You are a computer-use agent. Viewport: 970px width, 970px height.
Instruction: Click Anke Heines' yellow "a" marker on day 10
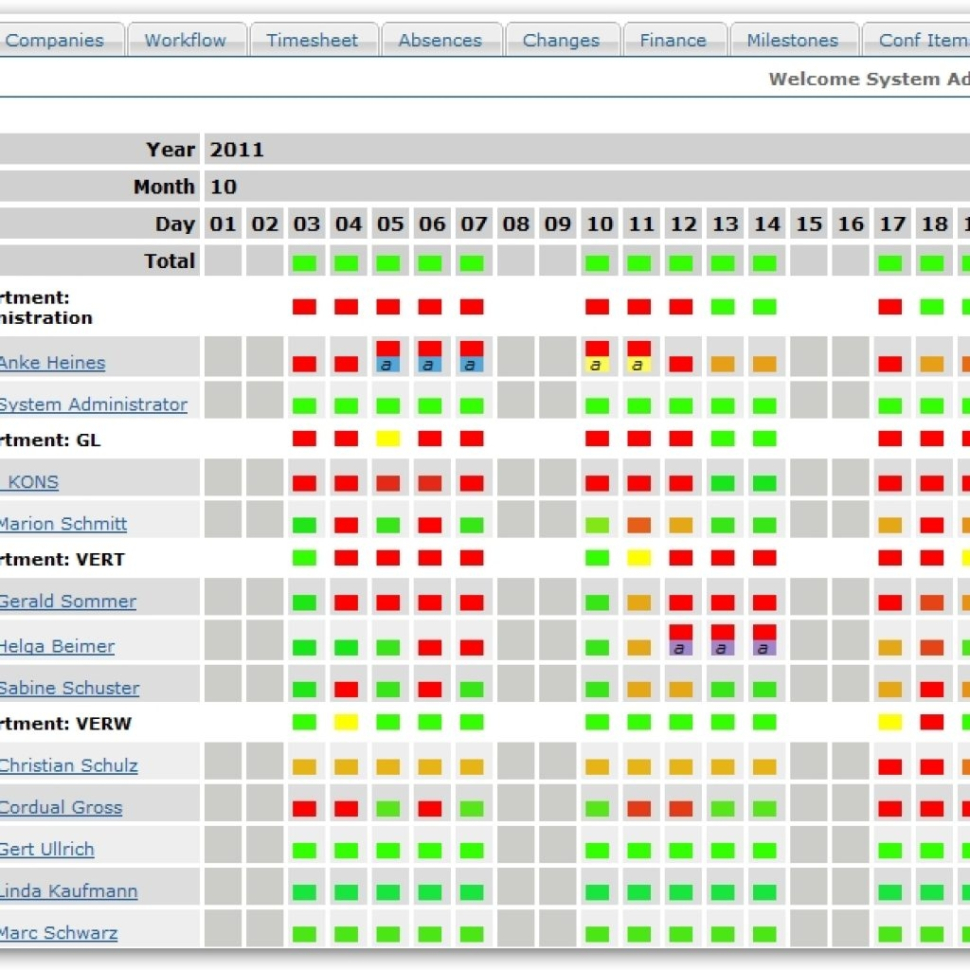(599, 364)
